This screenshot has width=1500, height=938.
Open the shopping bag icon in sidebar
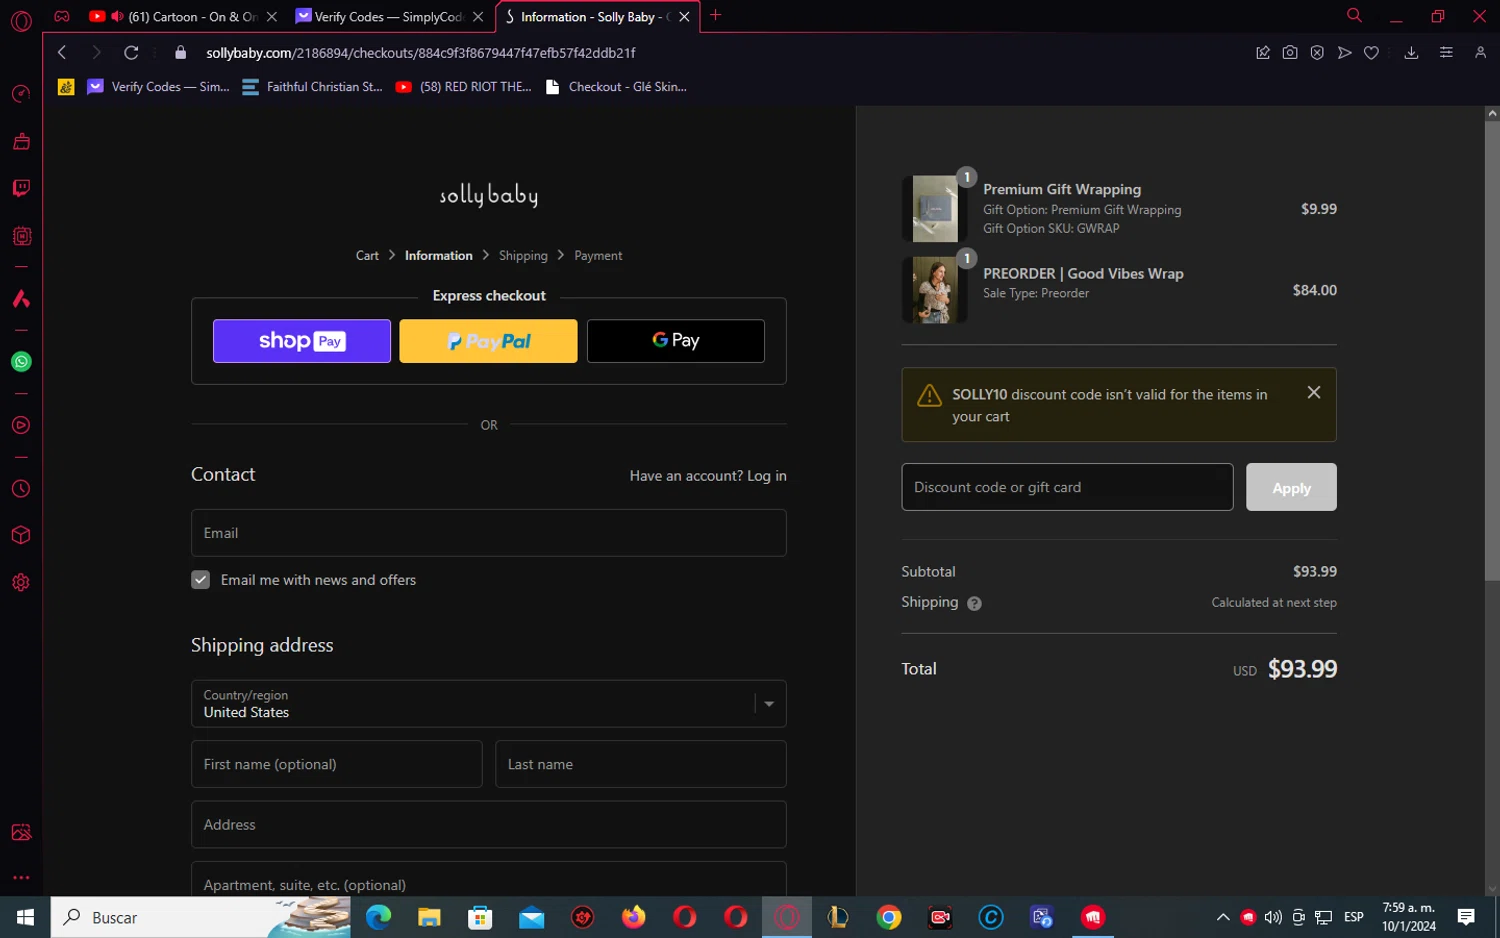pos(21,141)
